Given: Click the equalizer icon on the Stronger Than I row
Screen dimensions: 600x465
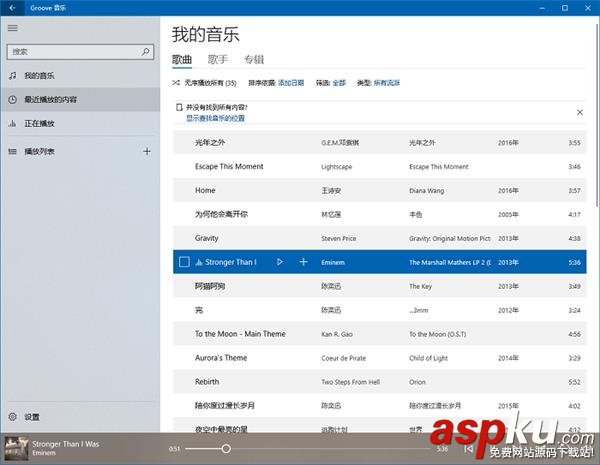Looking at the screenshot, I should point(199,262).
